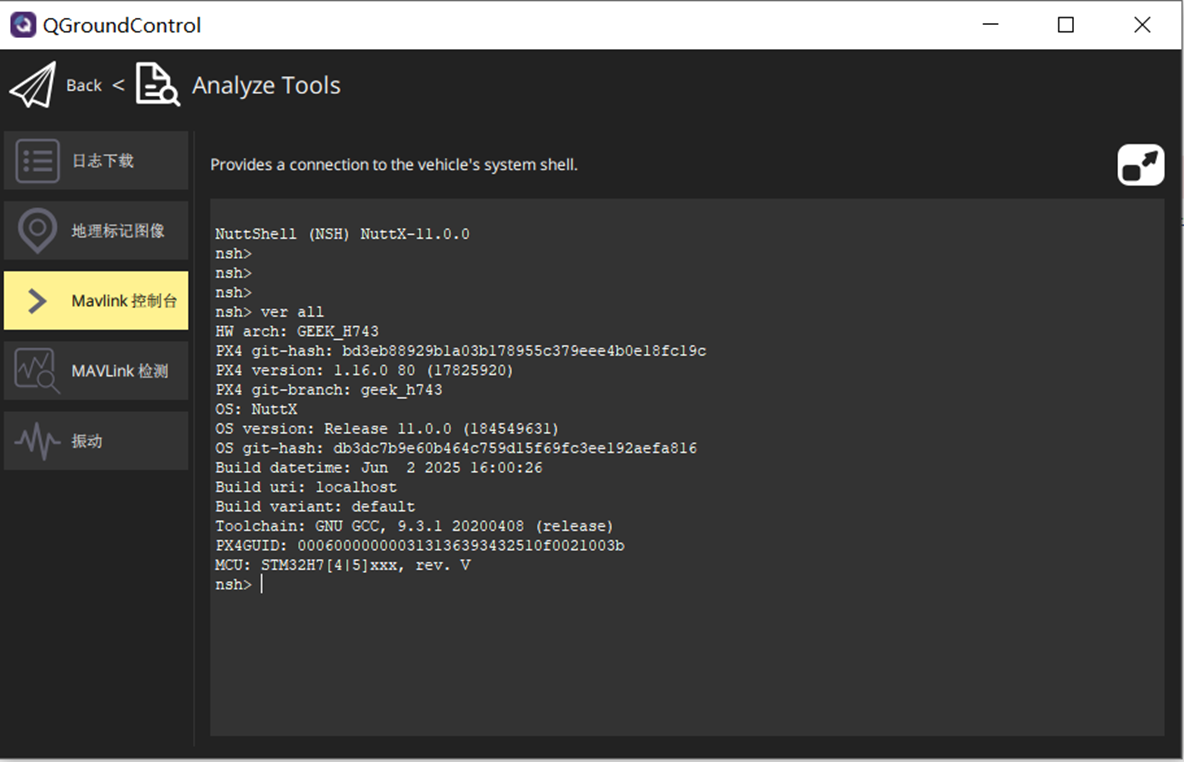Click the waveform icon beside 振动
Screen dimensions: 1184x762
click(x=37, y=441)
